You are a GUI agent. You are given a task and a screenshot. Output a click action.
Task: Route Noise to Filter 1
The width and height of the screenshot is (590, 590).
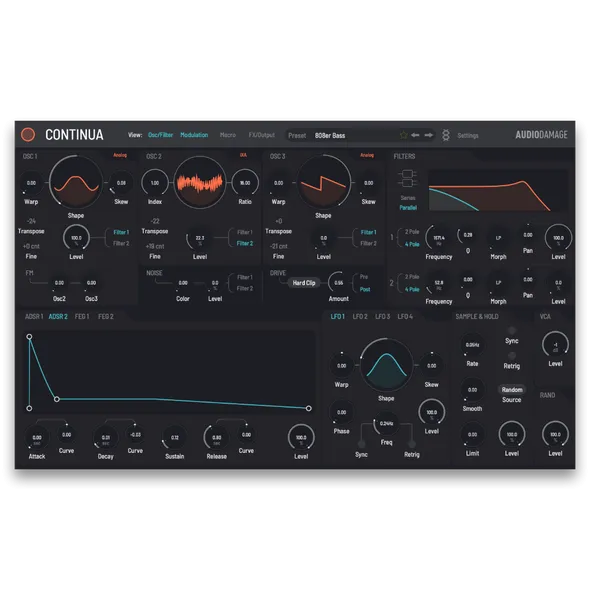[245, 277]
